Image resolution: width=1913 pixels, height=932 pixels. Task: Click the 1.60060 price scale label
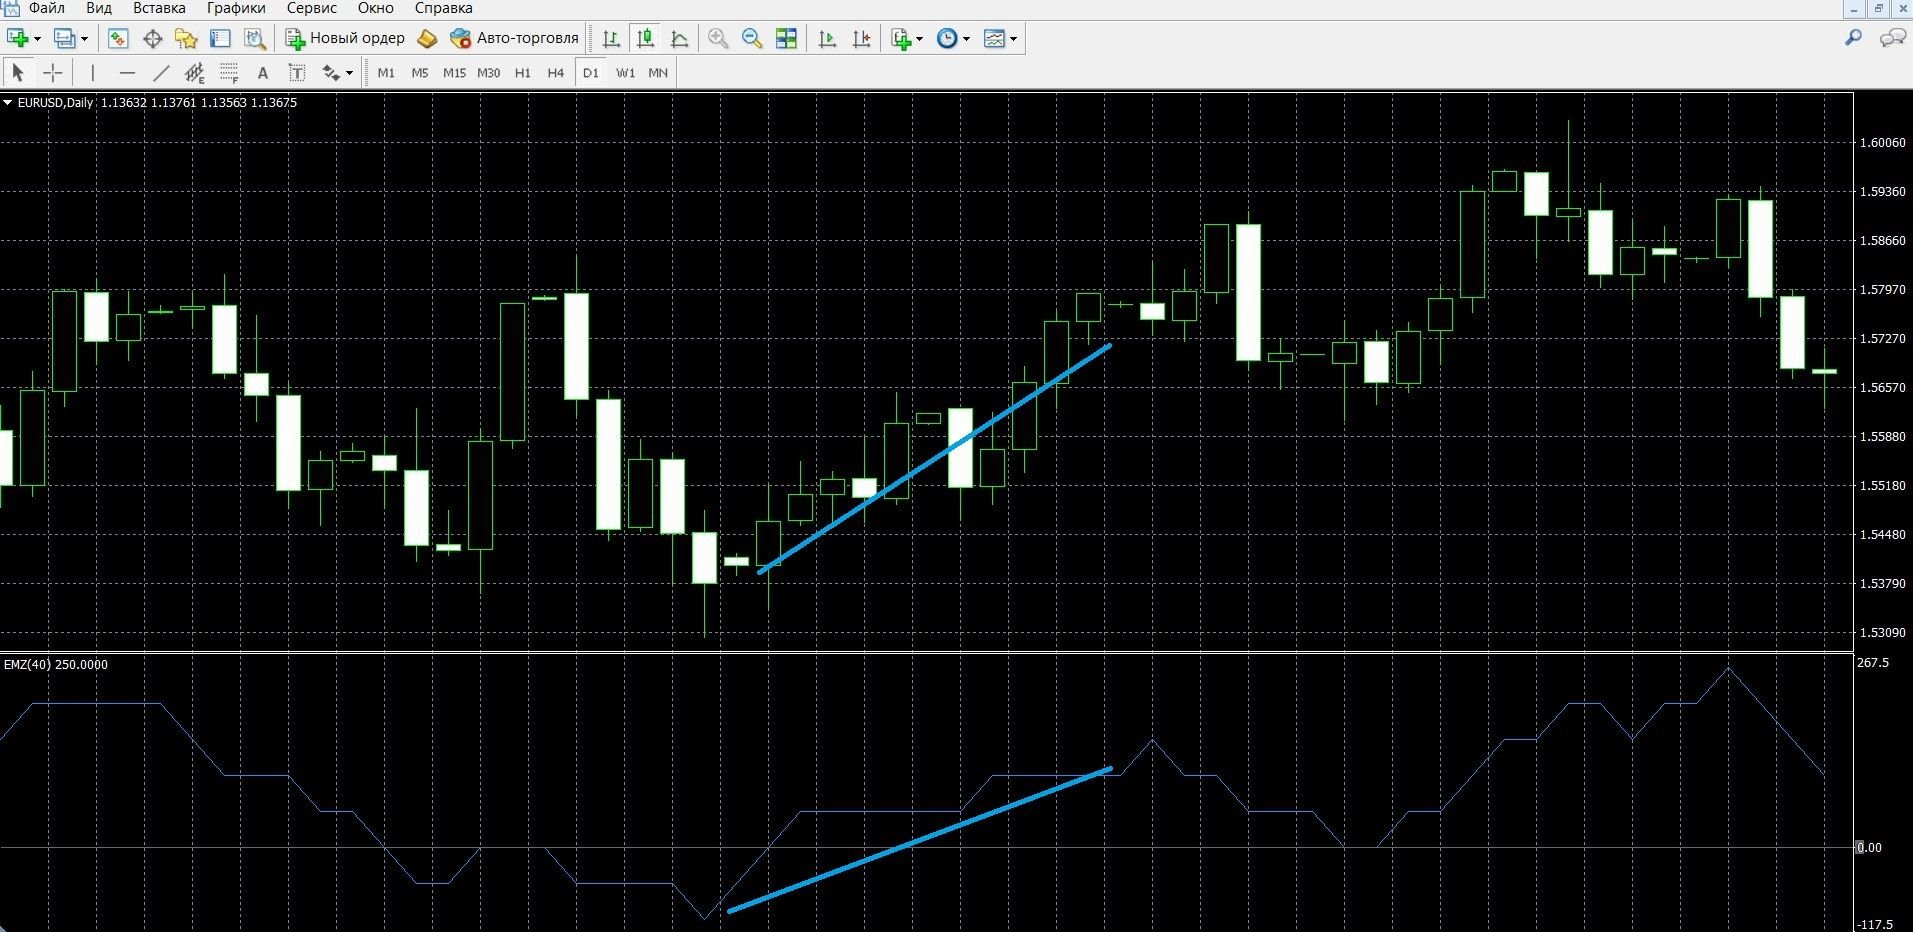tap(1881, 142)
